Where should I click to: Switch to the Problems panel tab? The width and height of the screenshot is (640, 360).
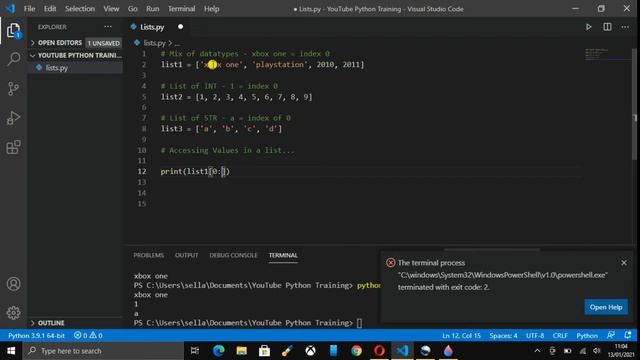click(x=149, y=255)
